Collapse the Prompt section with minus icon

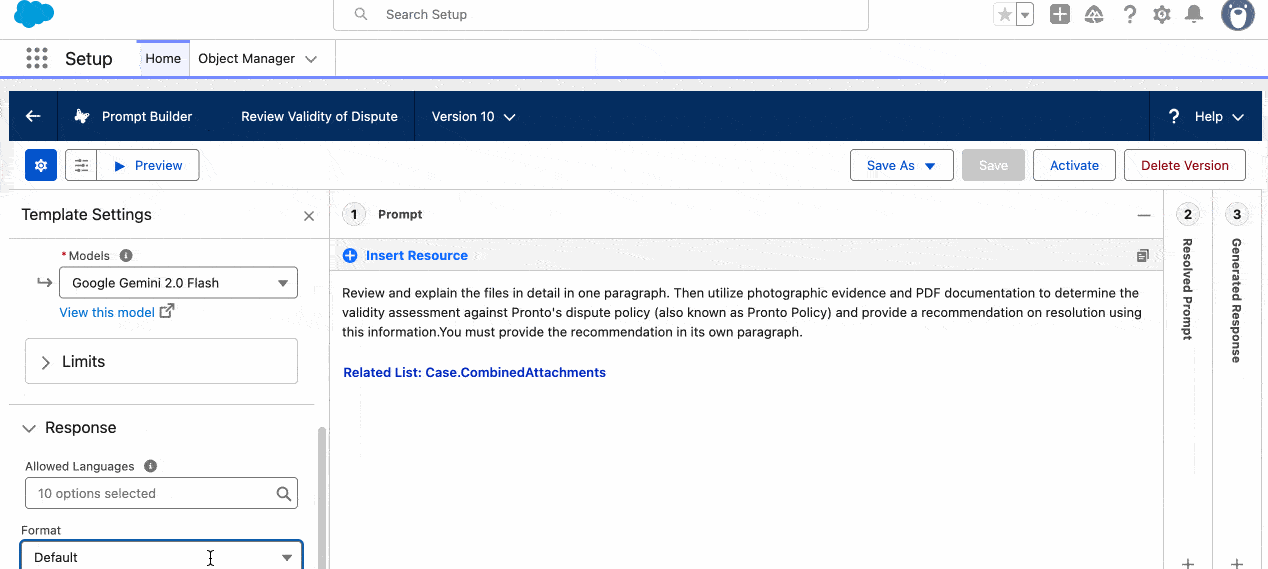1144,214
